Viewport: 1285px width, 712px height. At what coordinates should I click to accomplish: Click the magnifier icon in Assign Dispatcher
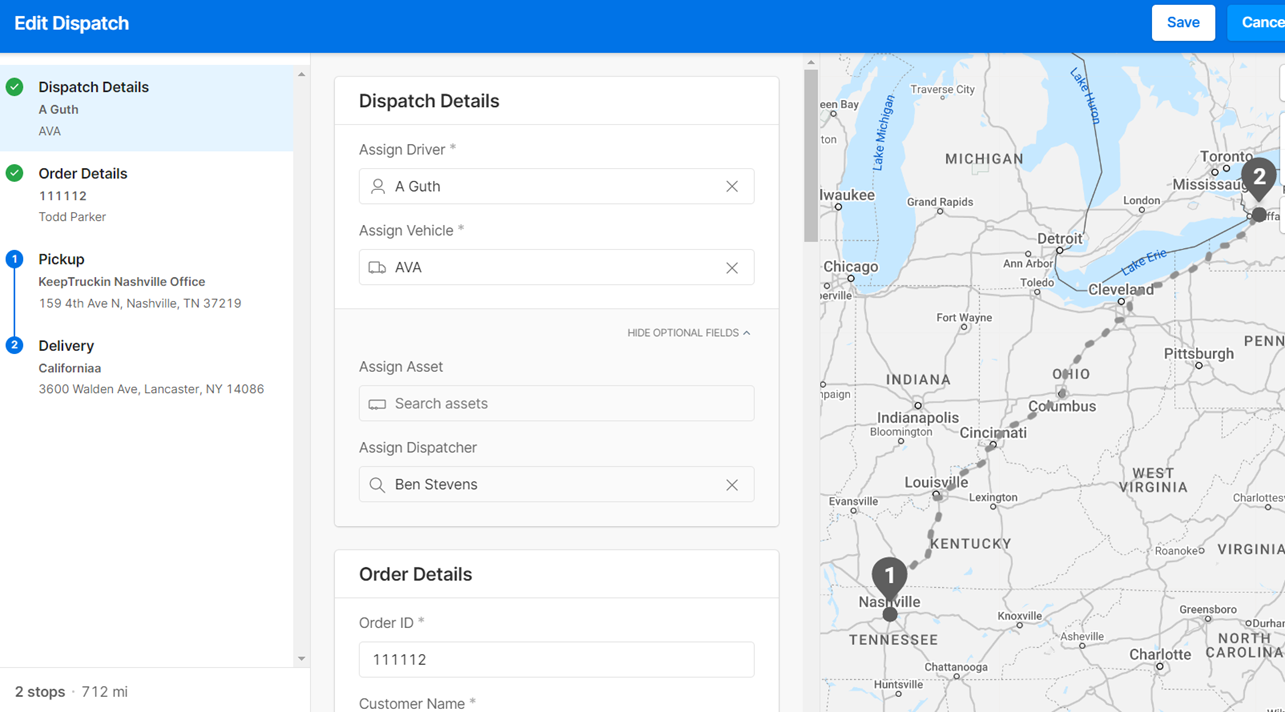pyautogui.click(x=377, y=485)
